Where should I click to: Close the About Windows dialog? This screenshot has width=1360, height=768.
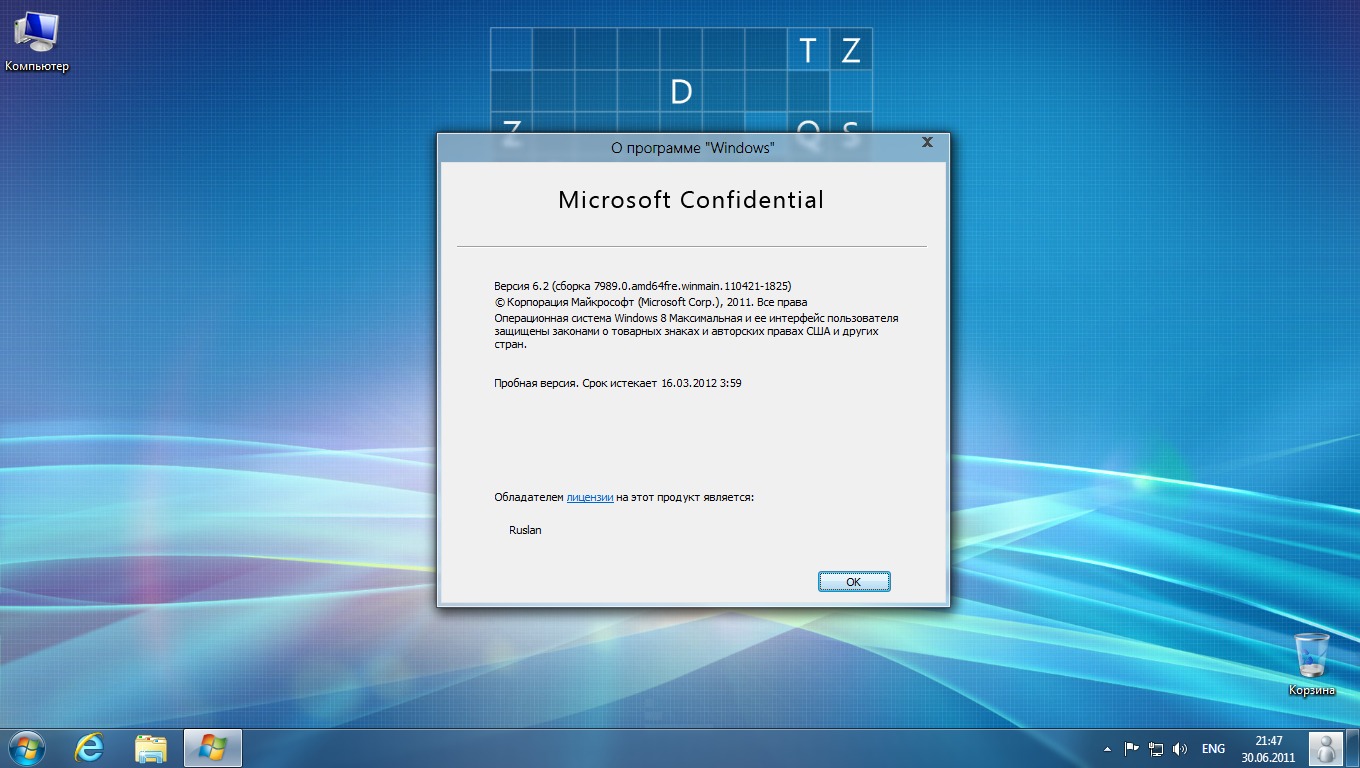point(927,143)
